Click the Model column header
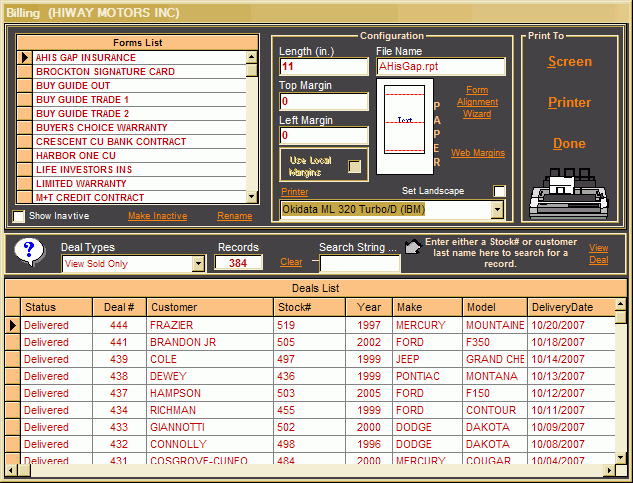Image resolution: width=633 pixels, height=483 pixels. pyautogui.click(x=495, y=307)
